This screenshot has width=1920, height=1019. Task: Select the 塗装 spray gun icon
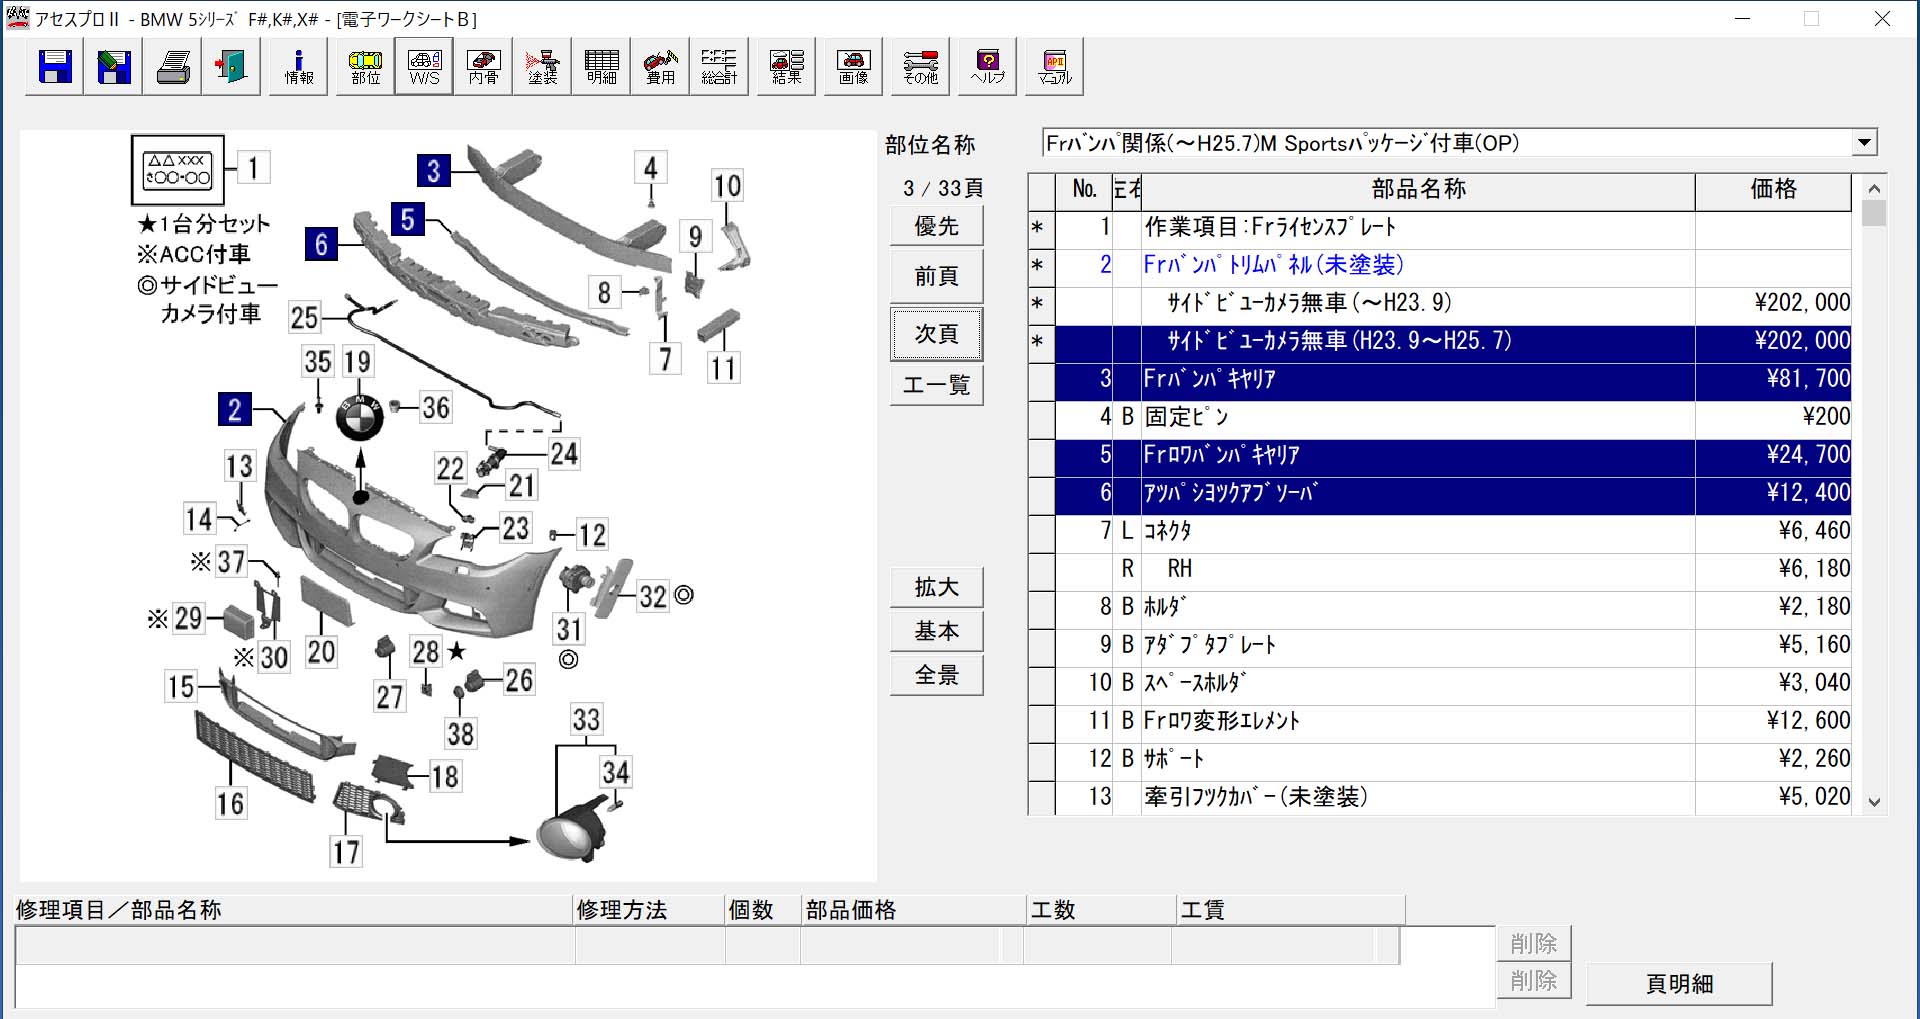[542, 67]
